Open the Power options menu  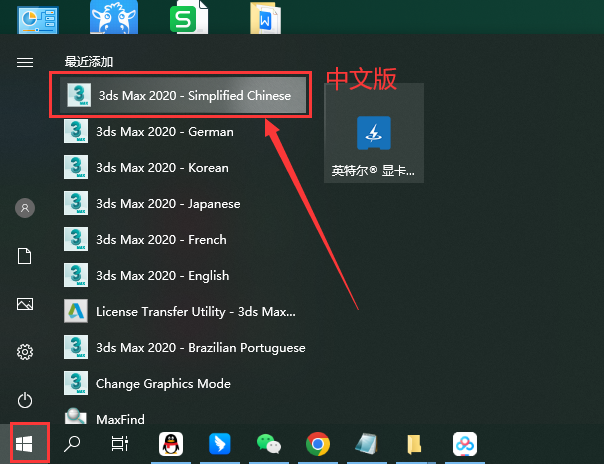coord(25,400)
